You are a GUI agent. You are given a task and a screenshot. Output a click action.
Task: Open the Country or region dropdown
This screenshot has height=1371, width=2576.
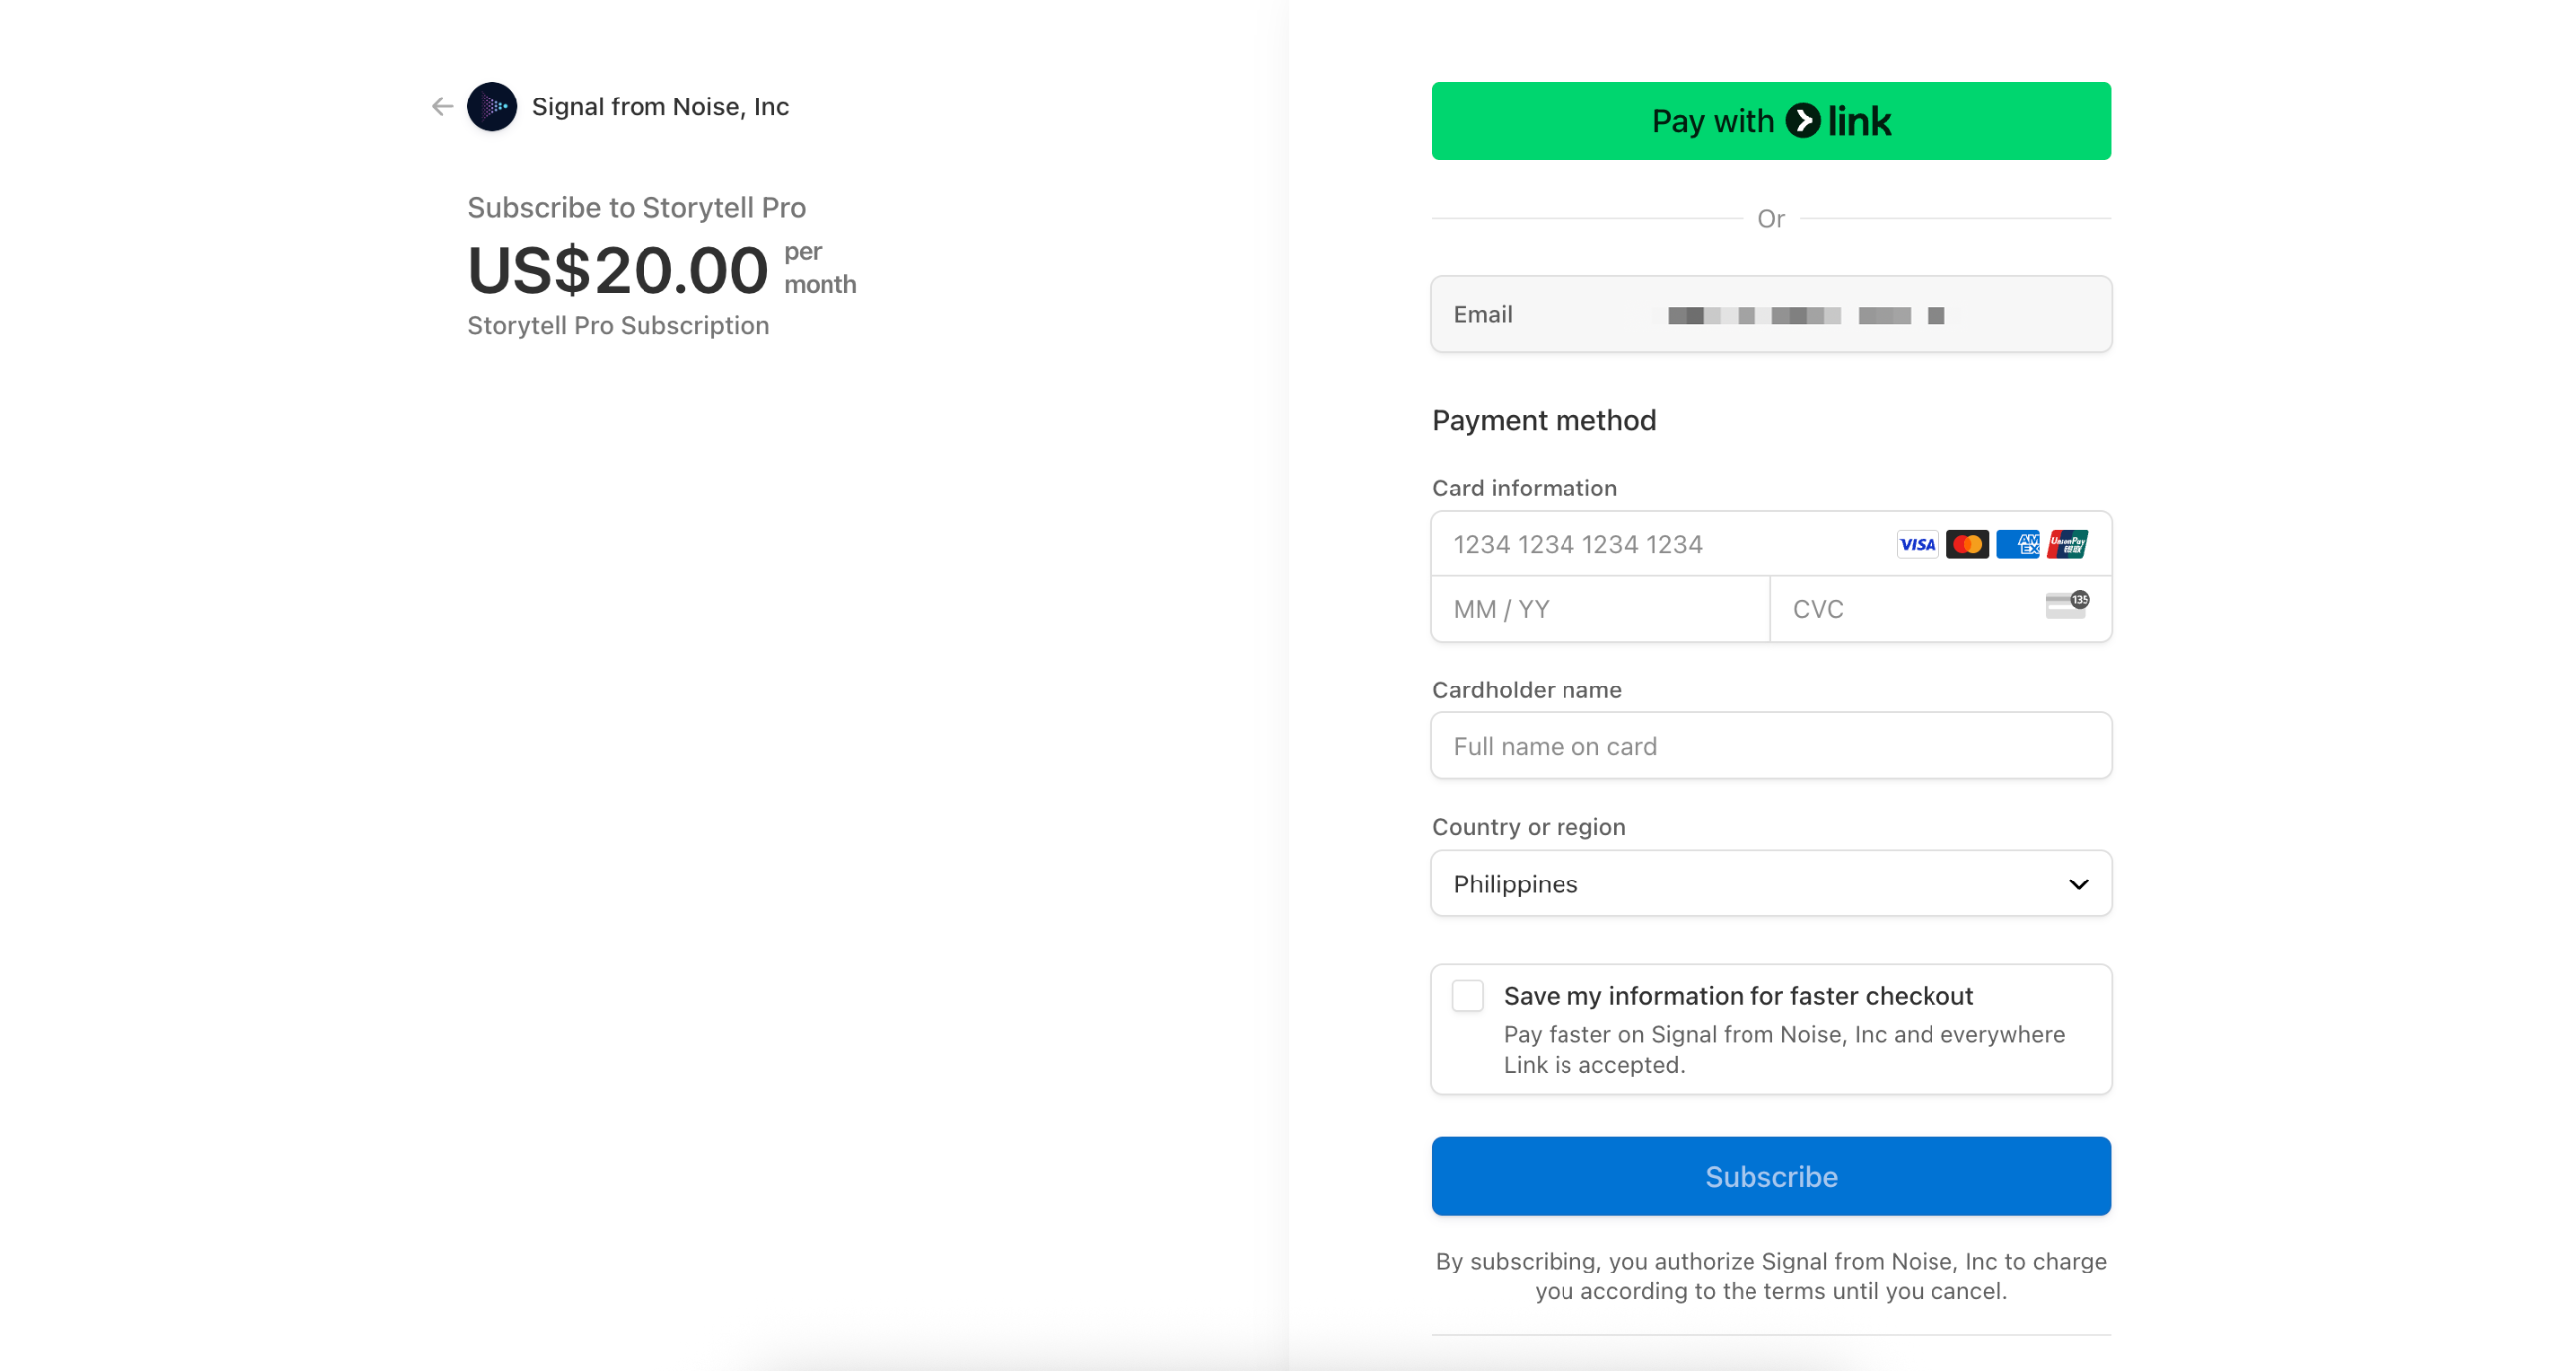1771,884
